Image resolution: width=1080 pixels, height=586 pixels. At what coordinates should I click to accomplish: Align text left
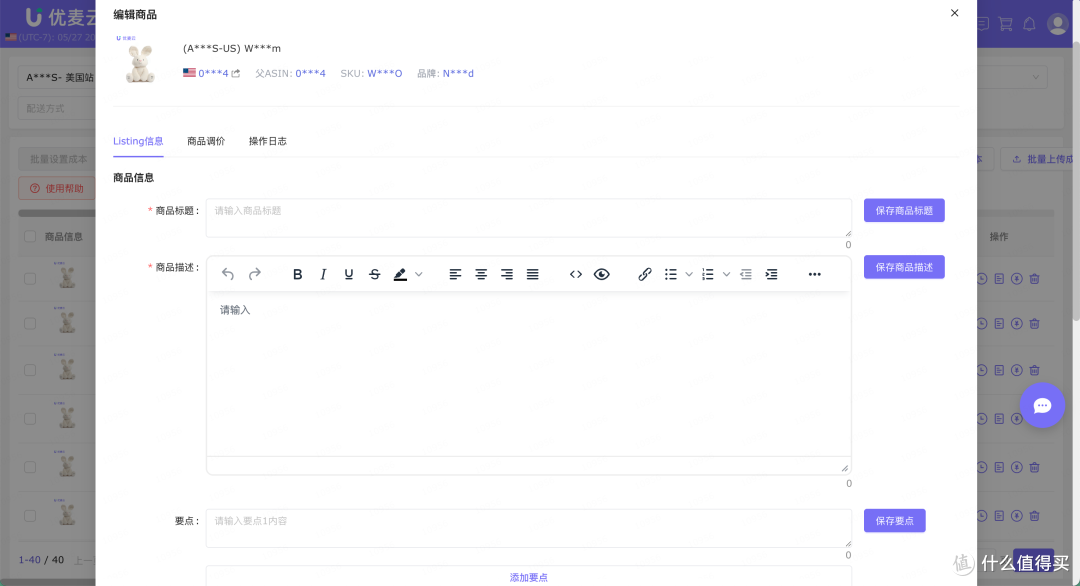(455, 274)
